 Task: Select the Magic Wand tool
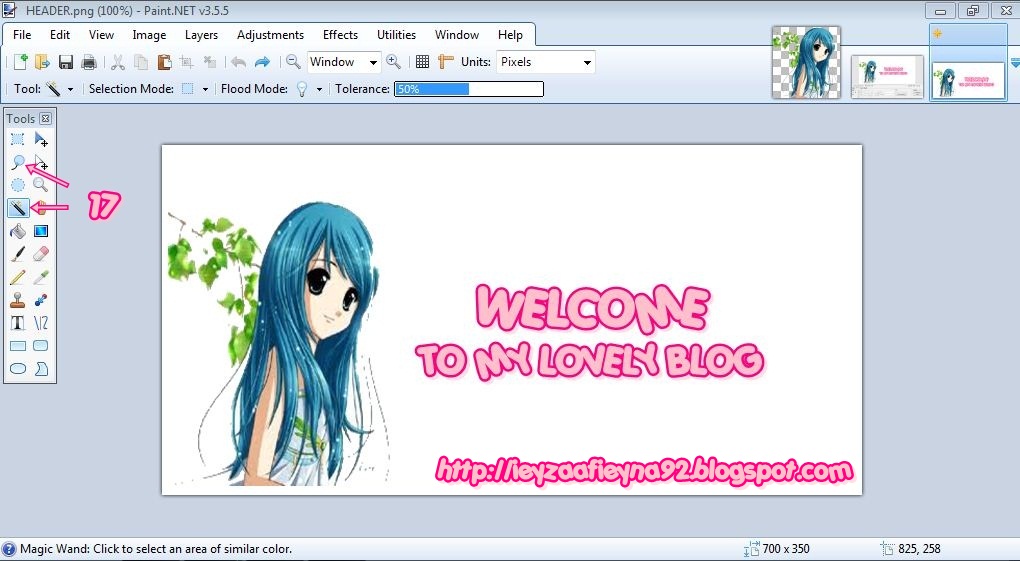[x=18, y=208]
